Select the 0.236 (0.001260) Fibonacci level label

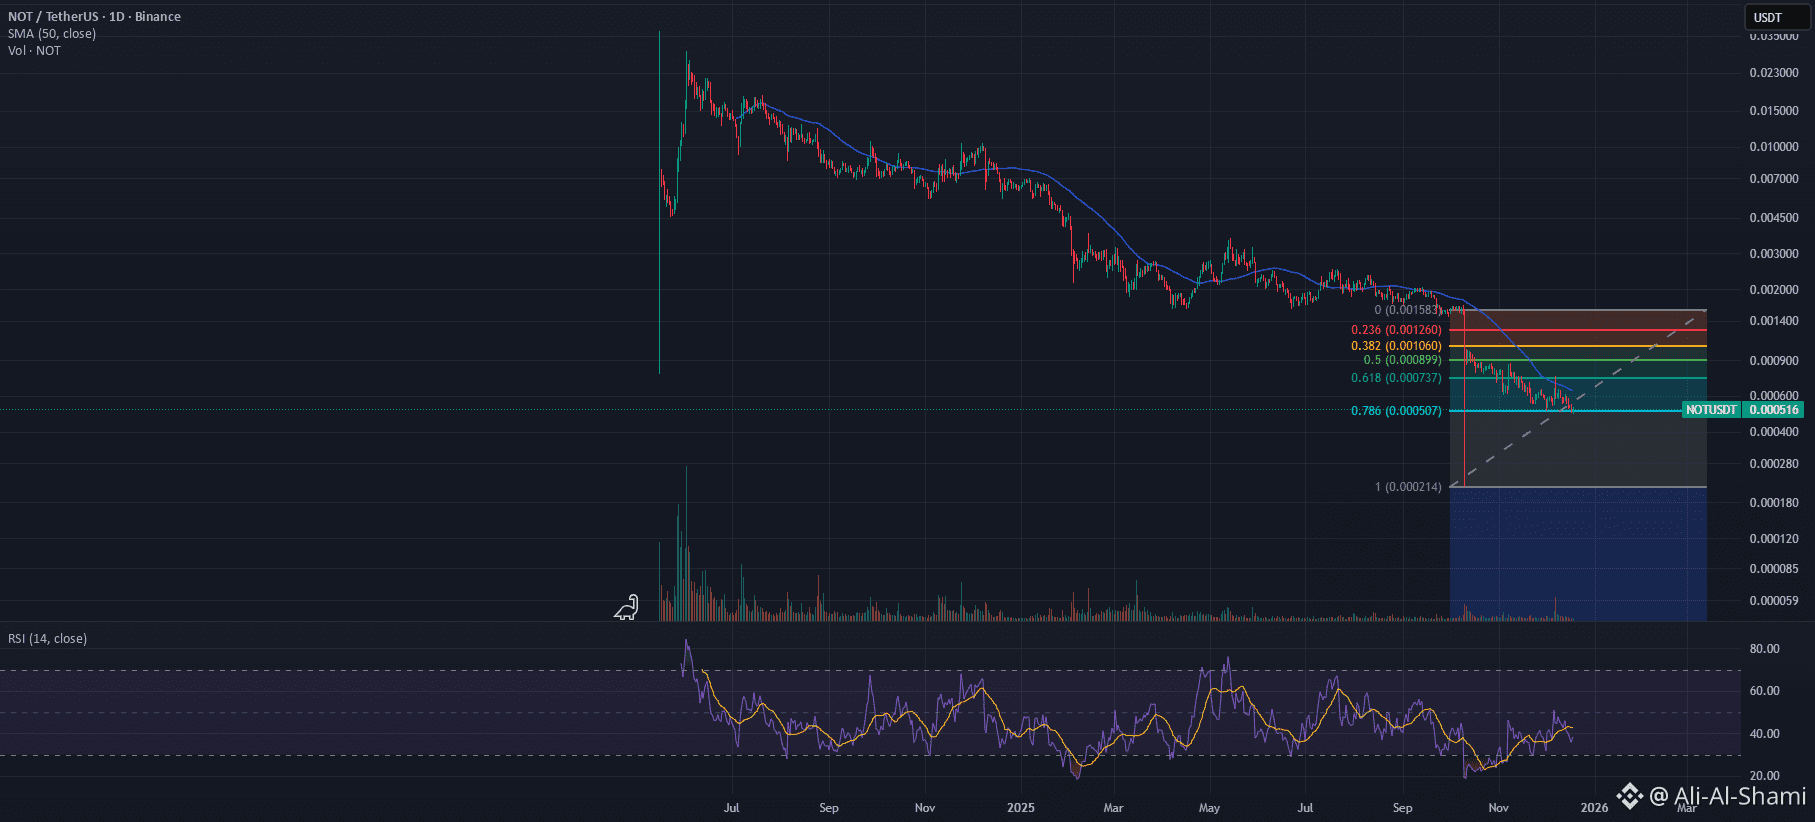coord(1396,330)
